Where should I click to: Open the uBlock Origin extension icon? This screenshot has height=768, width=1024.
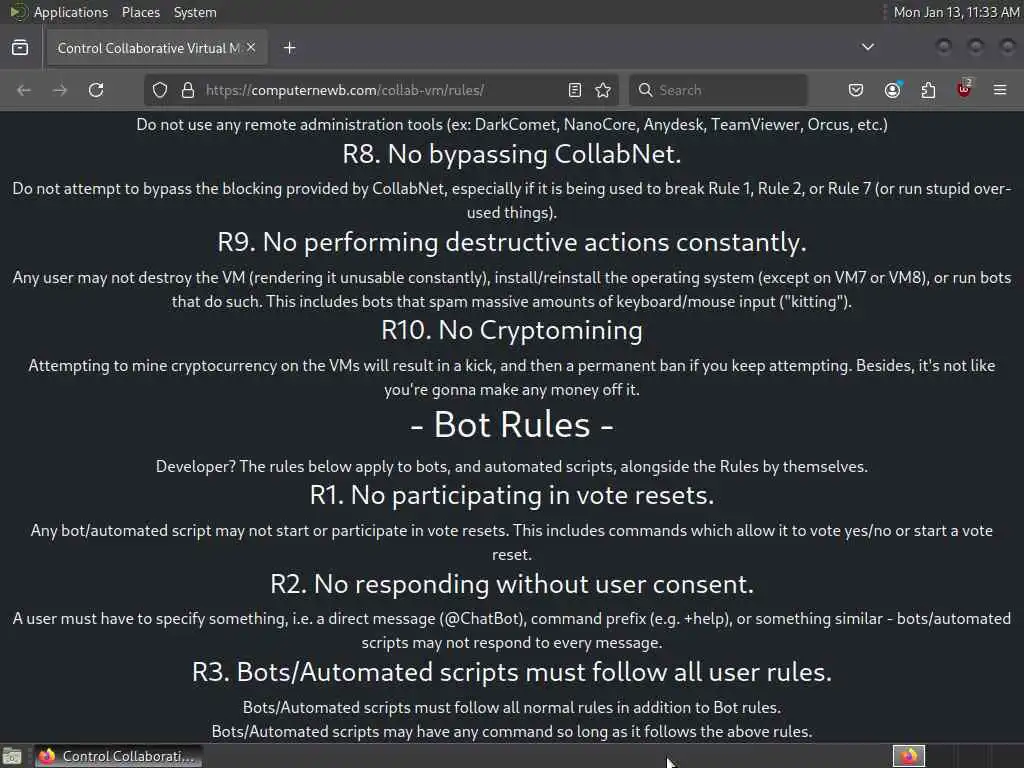coord(965,89)
